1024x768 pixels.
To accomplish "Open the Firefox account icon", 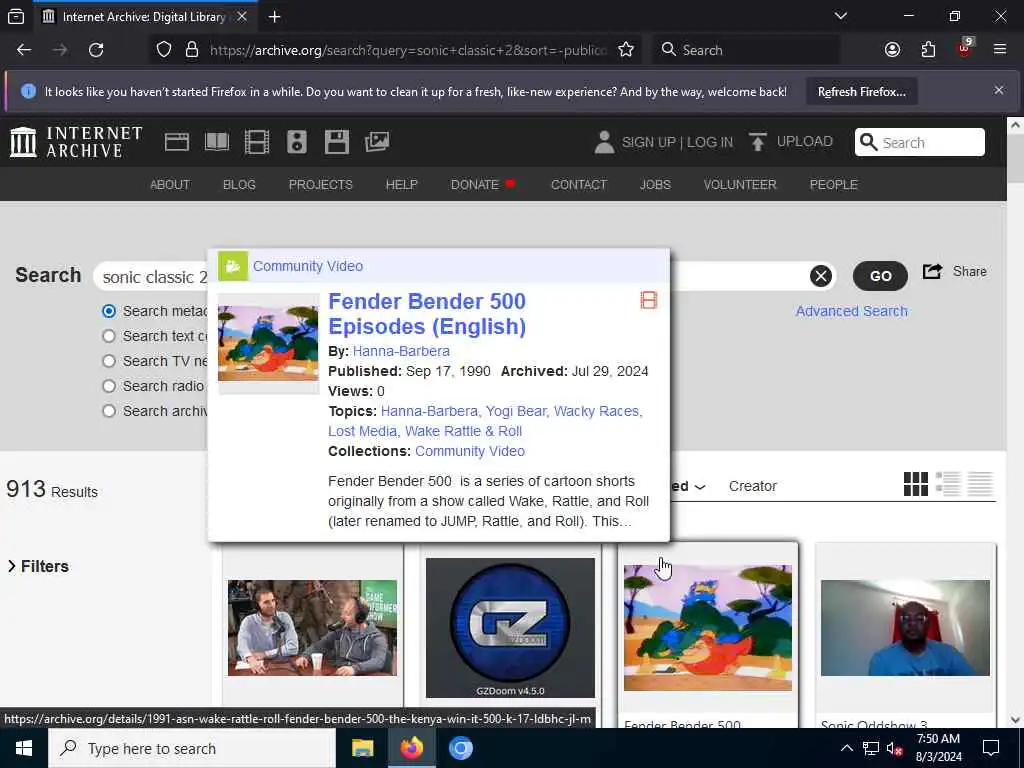I will (x=892, y=50).
